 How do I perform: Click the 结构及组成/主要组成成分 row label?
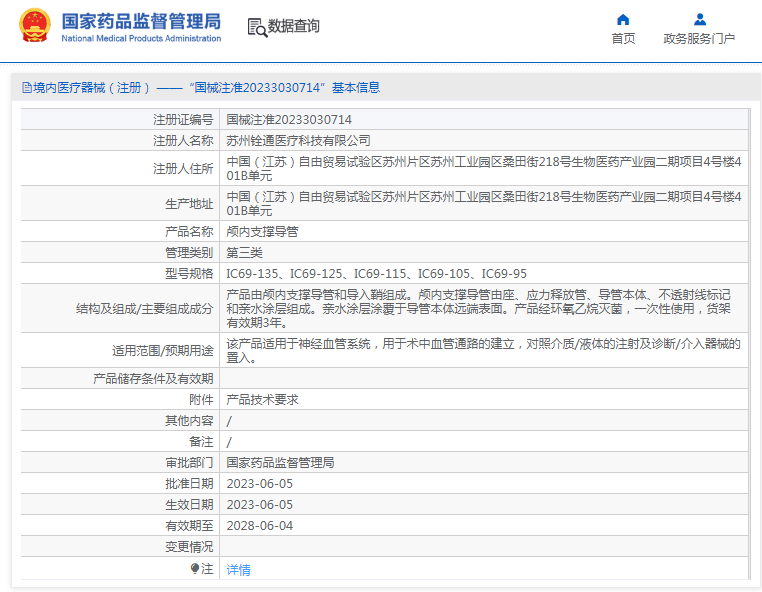click(144, 309)
